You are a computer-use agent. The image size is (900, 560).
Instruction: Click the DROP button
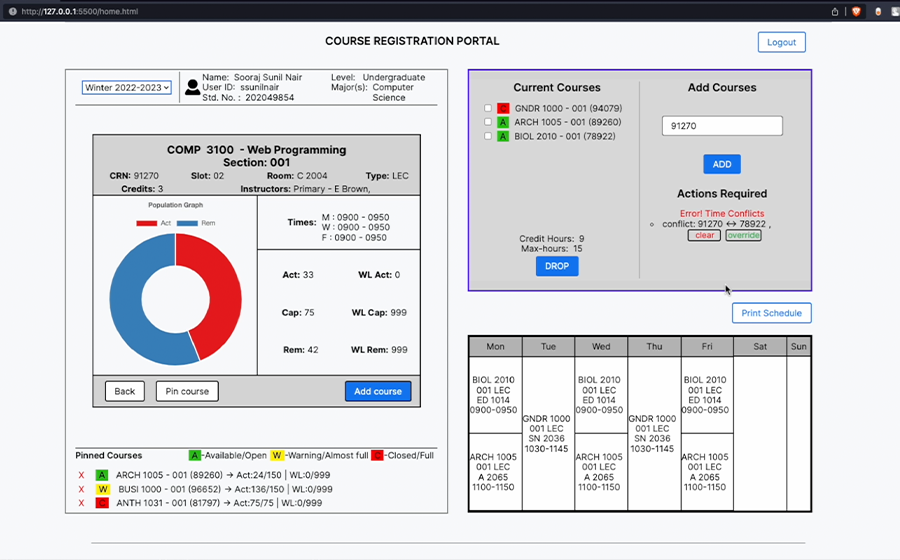point(557,266)
